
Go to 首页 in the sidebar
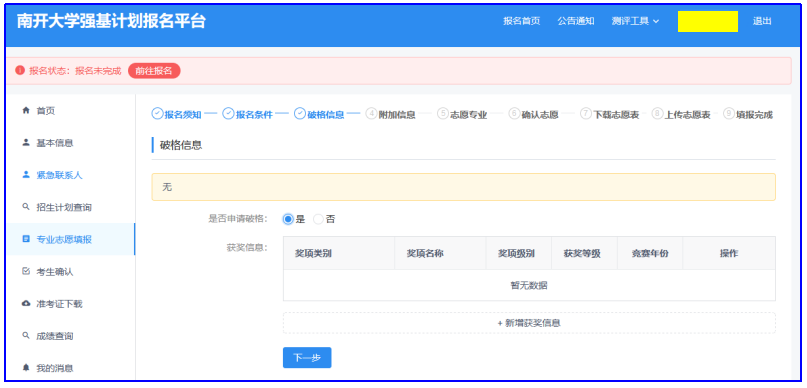coord(71,111)
